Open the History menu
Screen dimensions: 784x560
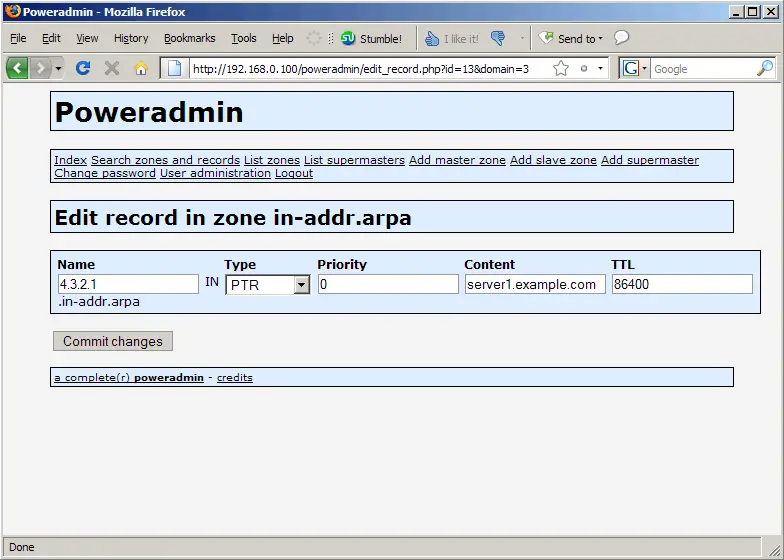tap(131, 38)
